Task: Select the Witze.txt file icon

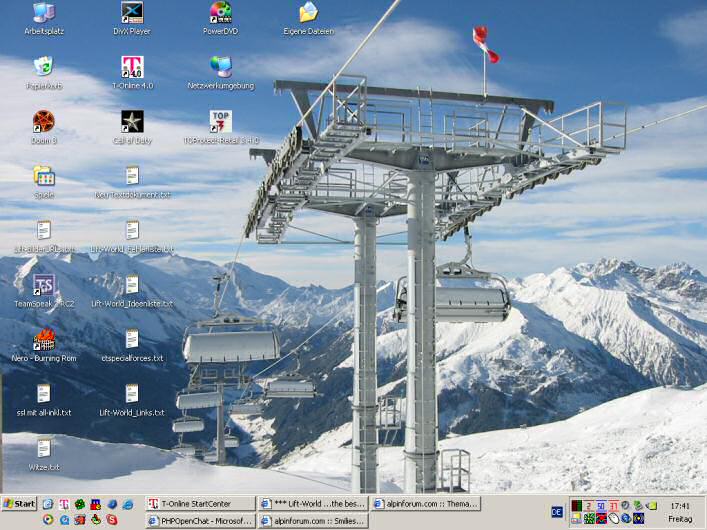Action: click(x=43, y=449)
